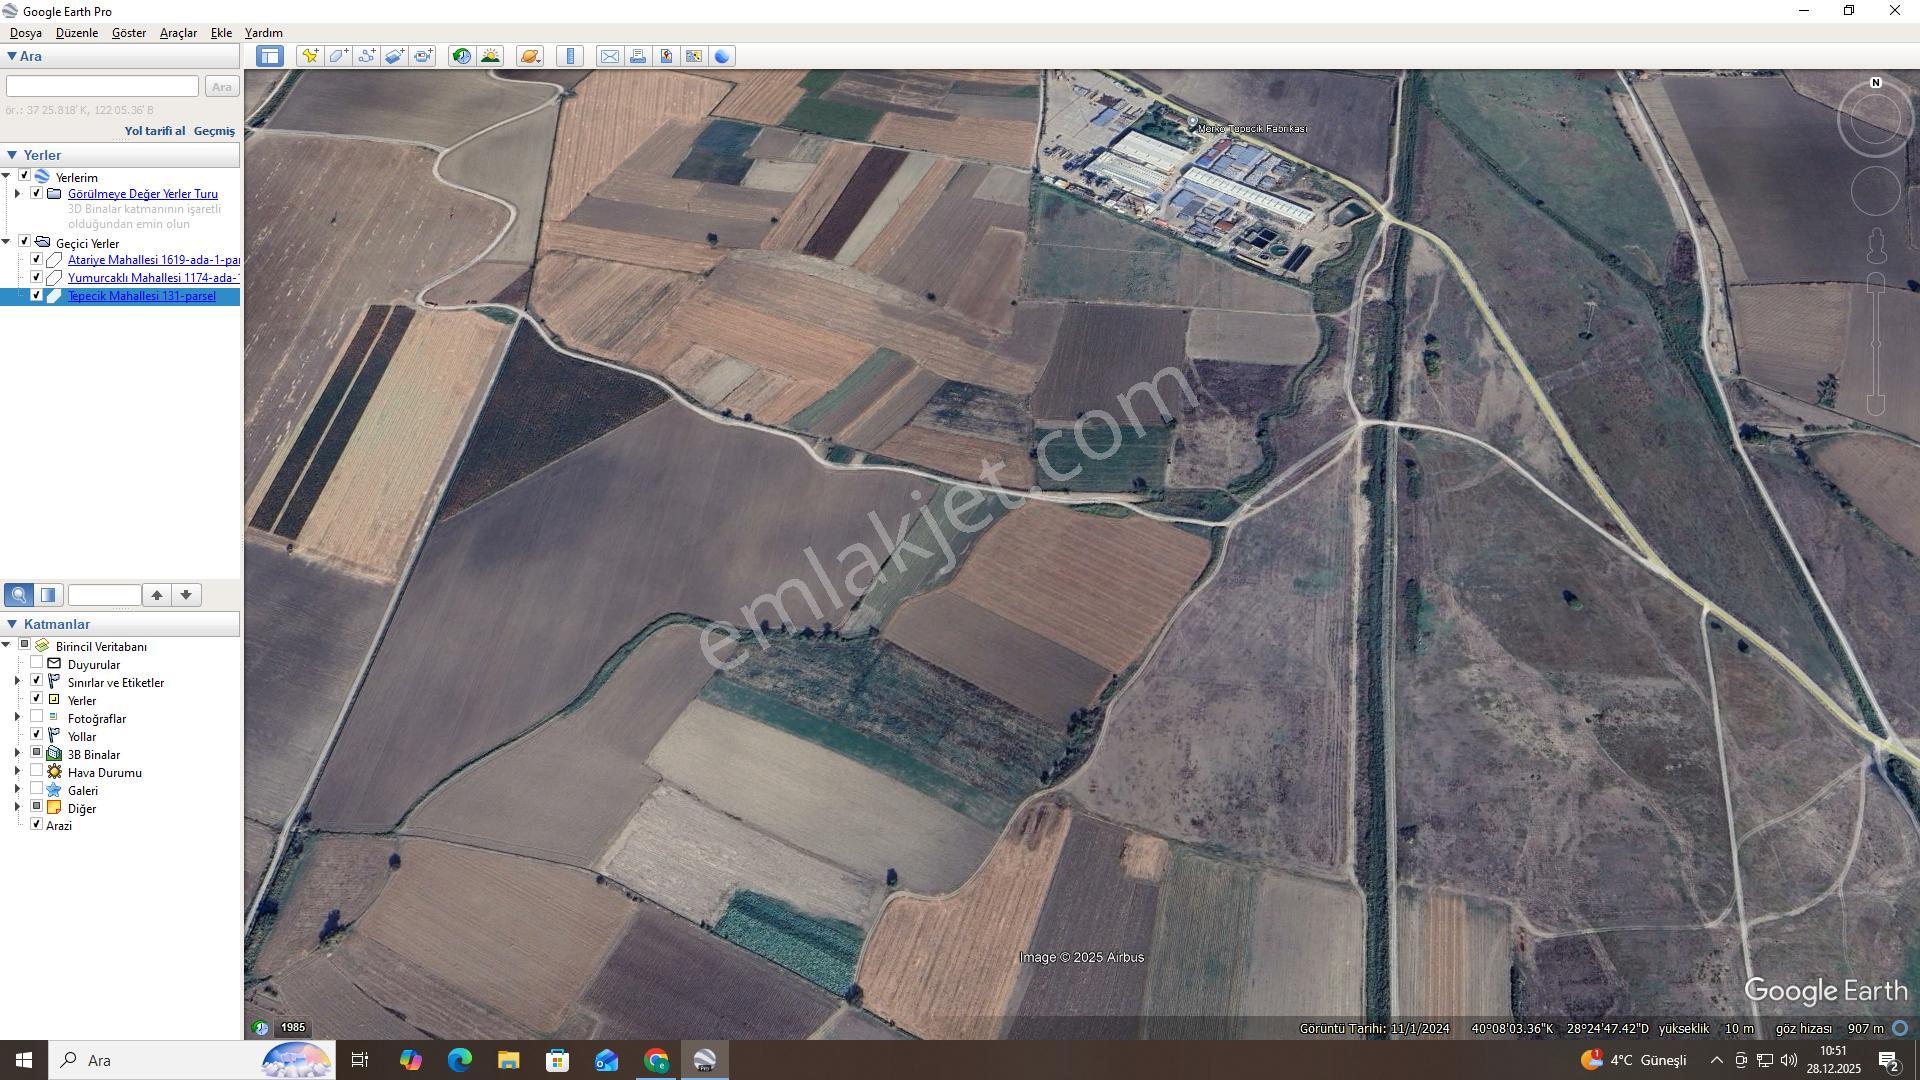This screenshot has width=1920, height=1080.
Task: Expand the Sınırlar ve Etiketler layer
Action: [x=17, y=682]
